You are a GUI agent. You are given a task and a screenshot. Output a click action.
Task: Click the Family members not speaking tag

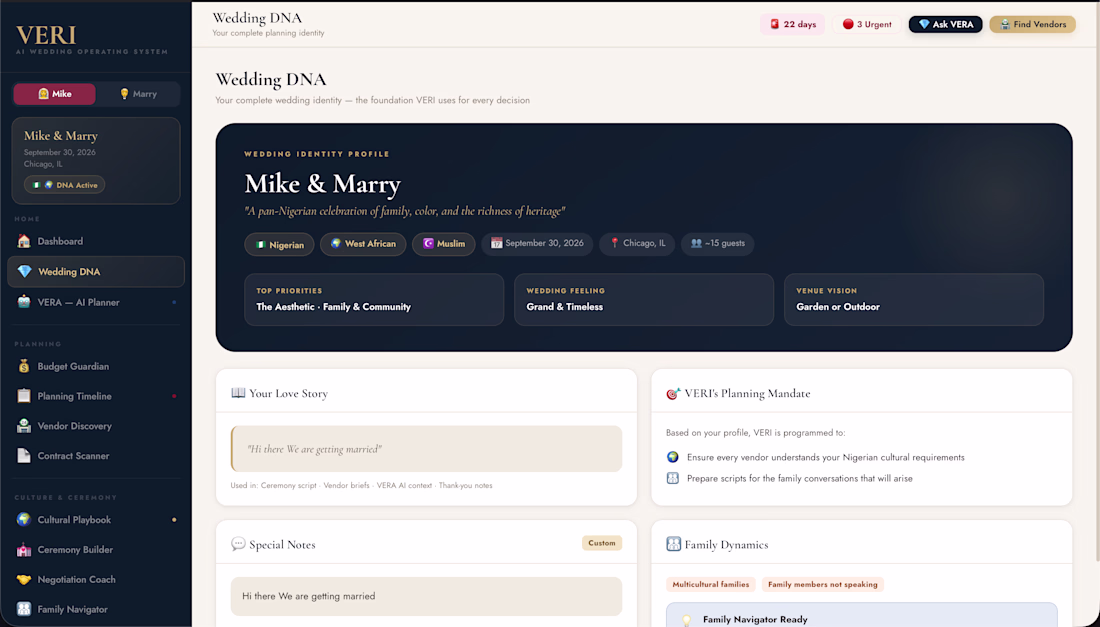click(823, 584)
